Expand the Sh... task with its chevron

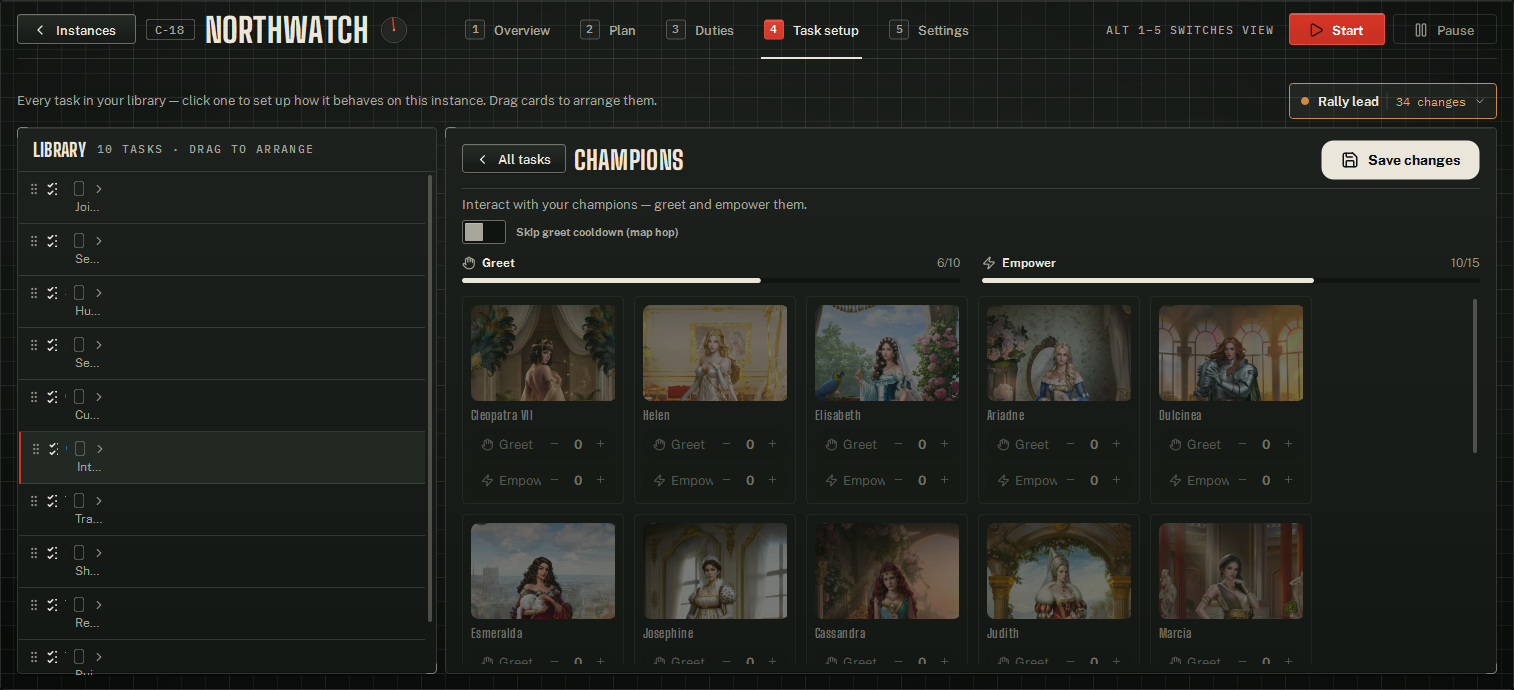[x=99, y=553]
